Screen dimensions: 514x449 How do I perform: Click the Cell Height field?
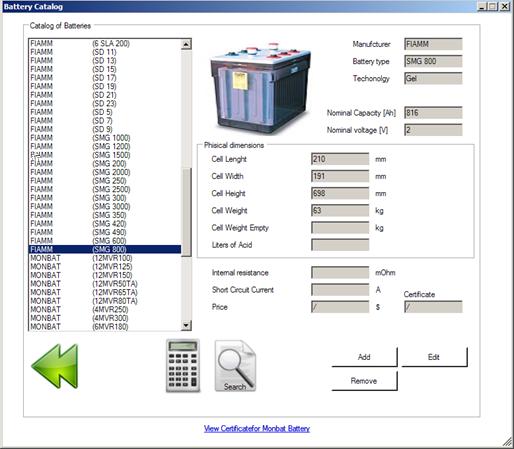point(340,193)
